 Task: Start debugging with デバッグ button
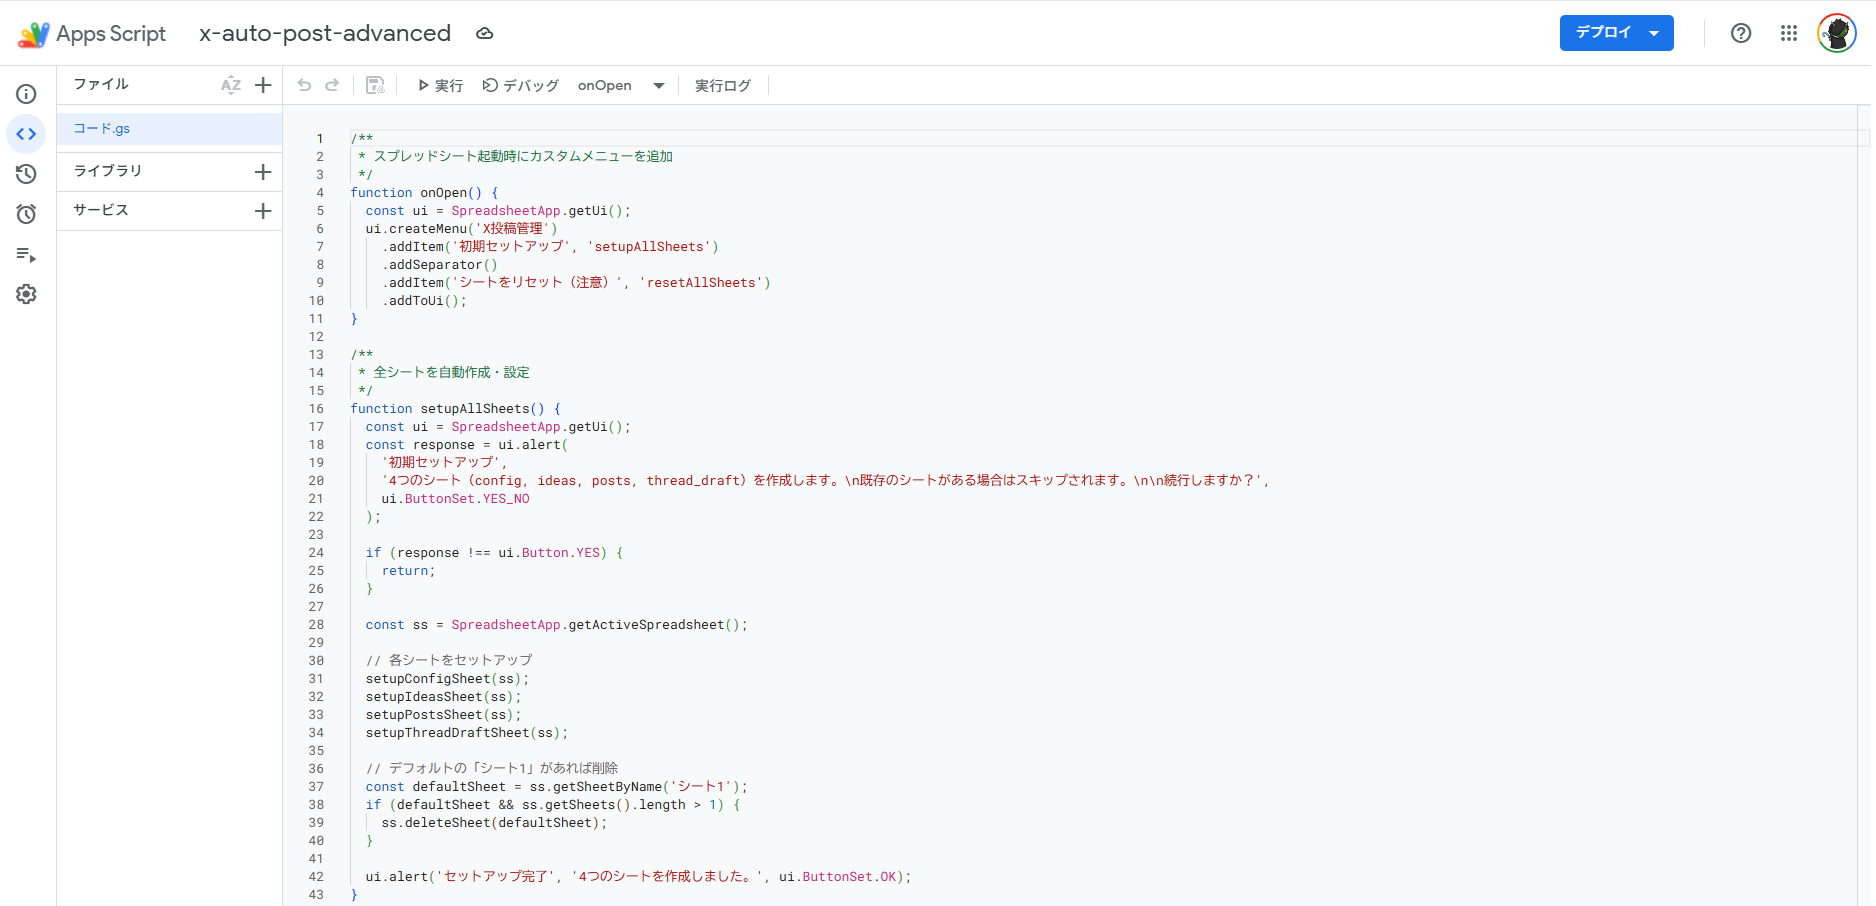[x=520, y=86]
